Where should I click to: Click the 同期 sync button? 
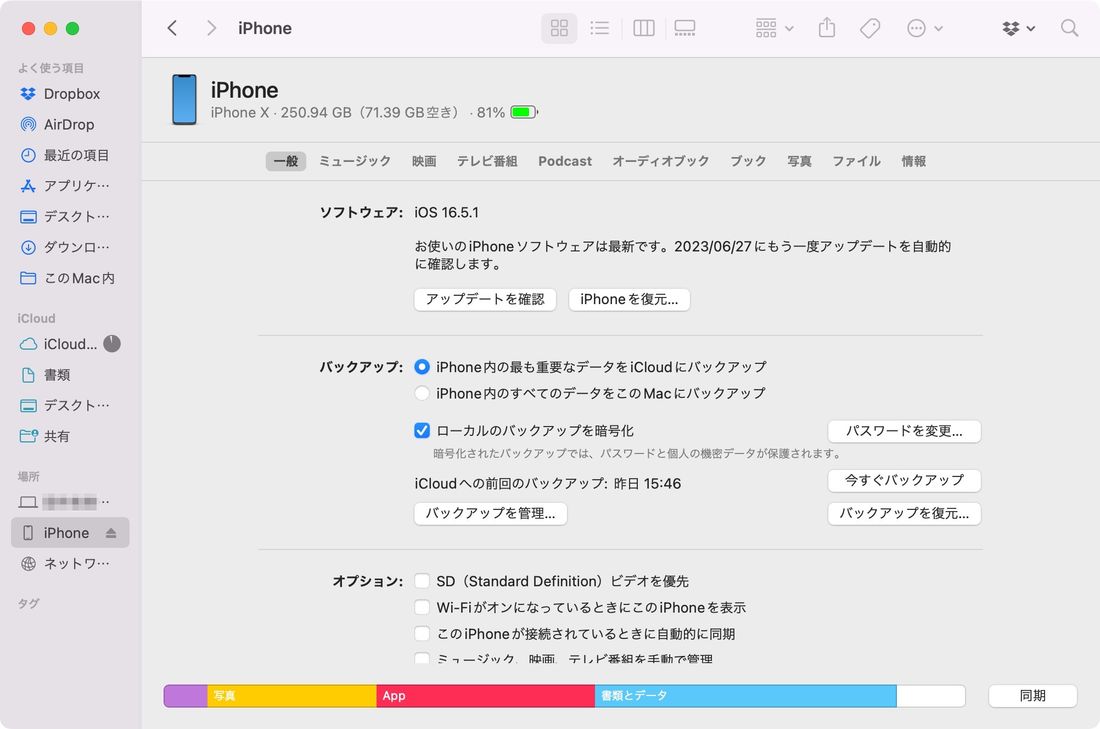pos(1033,696)
